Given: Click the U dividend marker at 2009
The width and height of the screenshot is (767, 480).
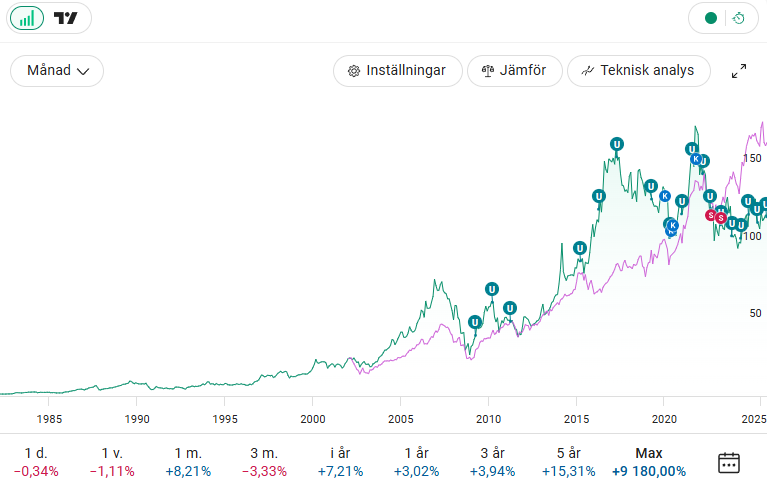Looking at the screenshot, I should (x=475, y=322).
